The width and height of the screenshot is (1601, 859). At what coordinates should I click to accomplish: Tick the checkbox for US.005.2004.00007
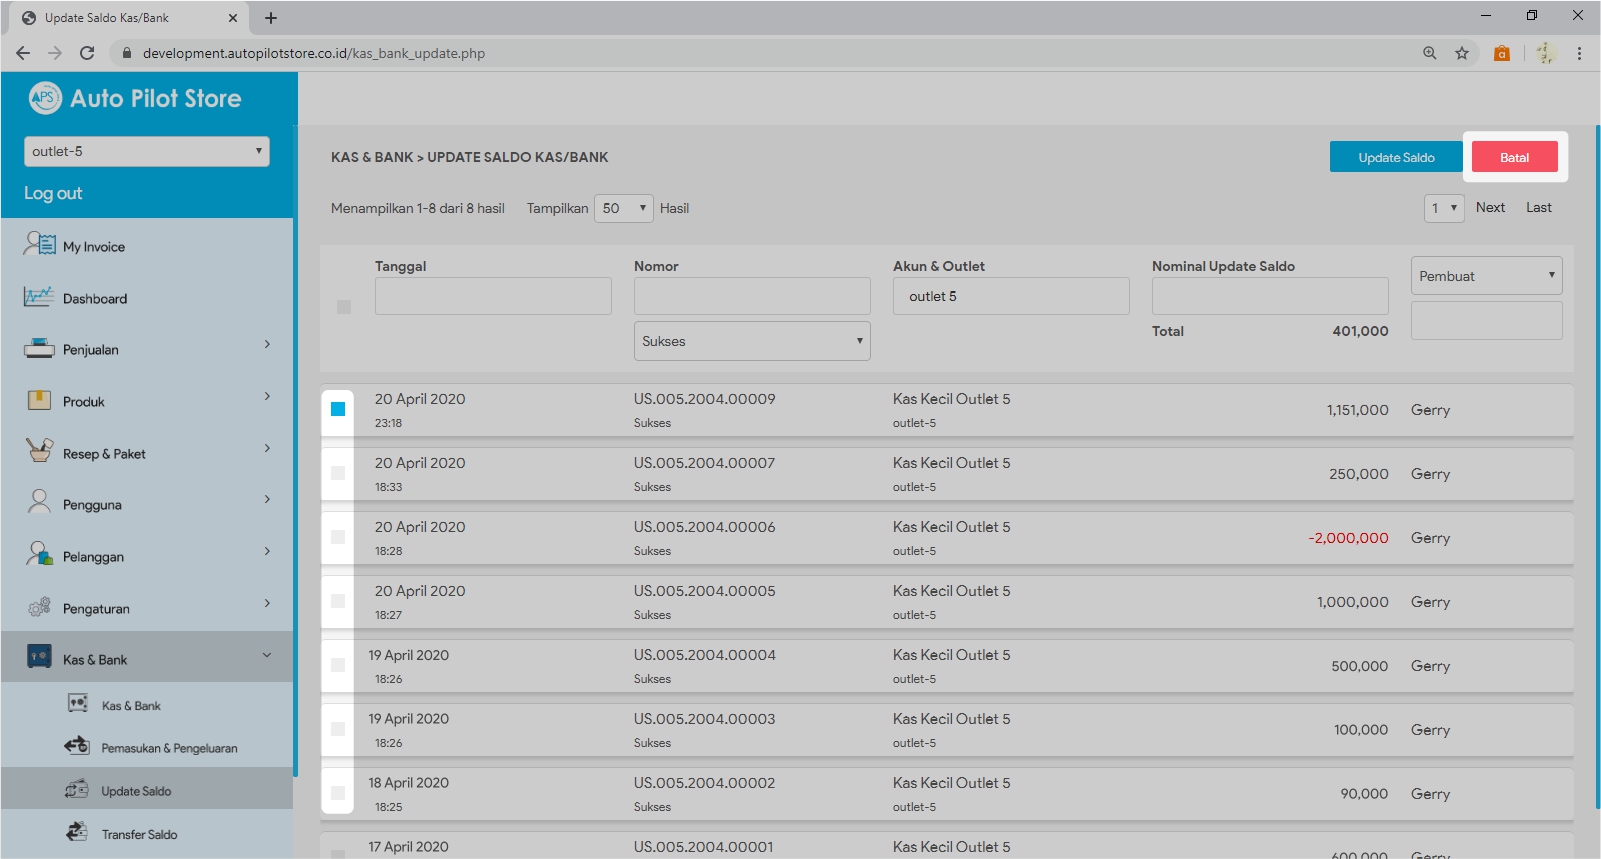338,473
